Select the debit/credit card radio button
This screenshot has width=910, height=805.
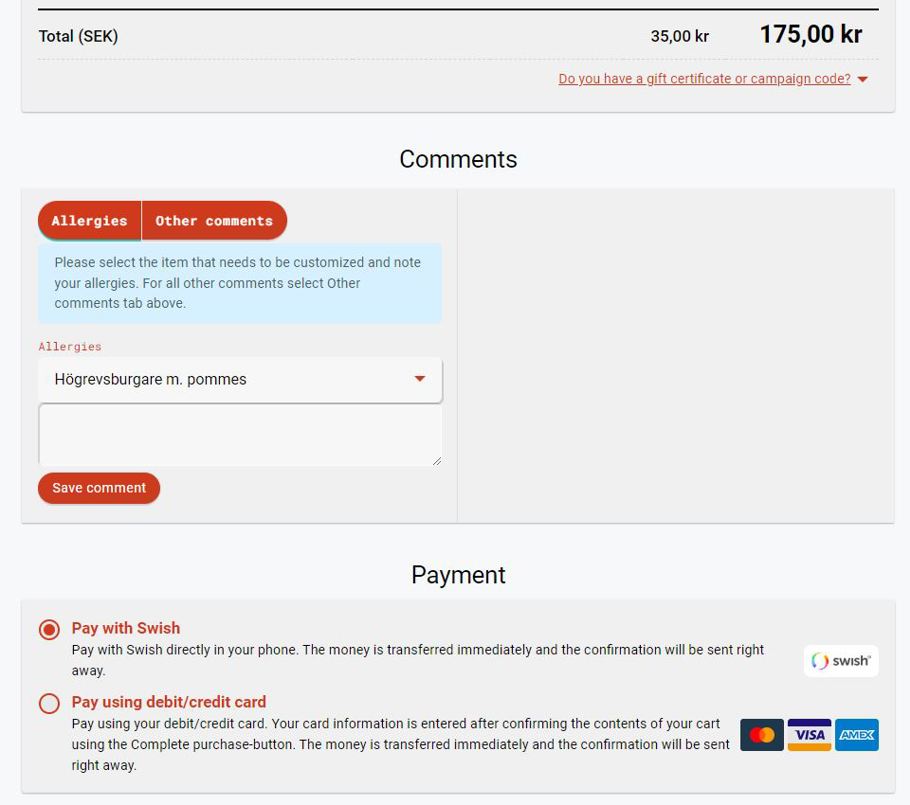pos(49,703)
